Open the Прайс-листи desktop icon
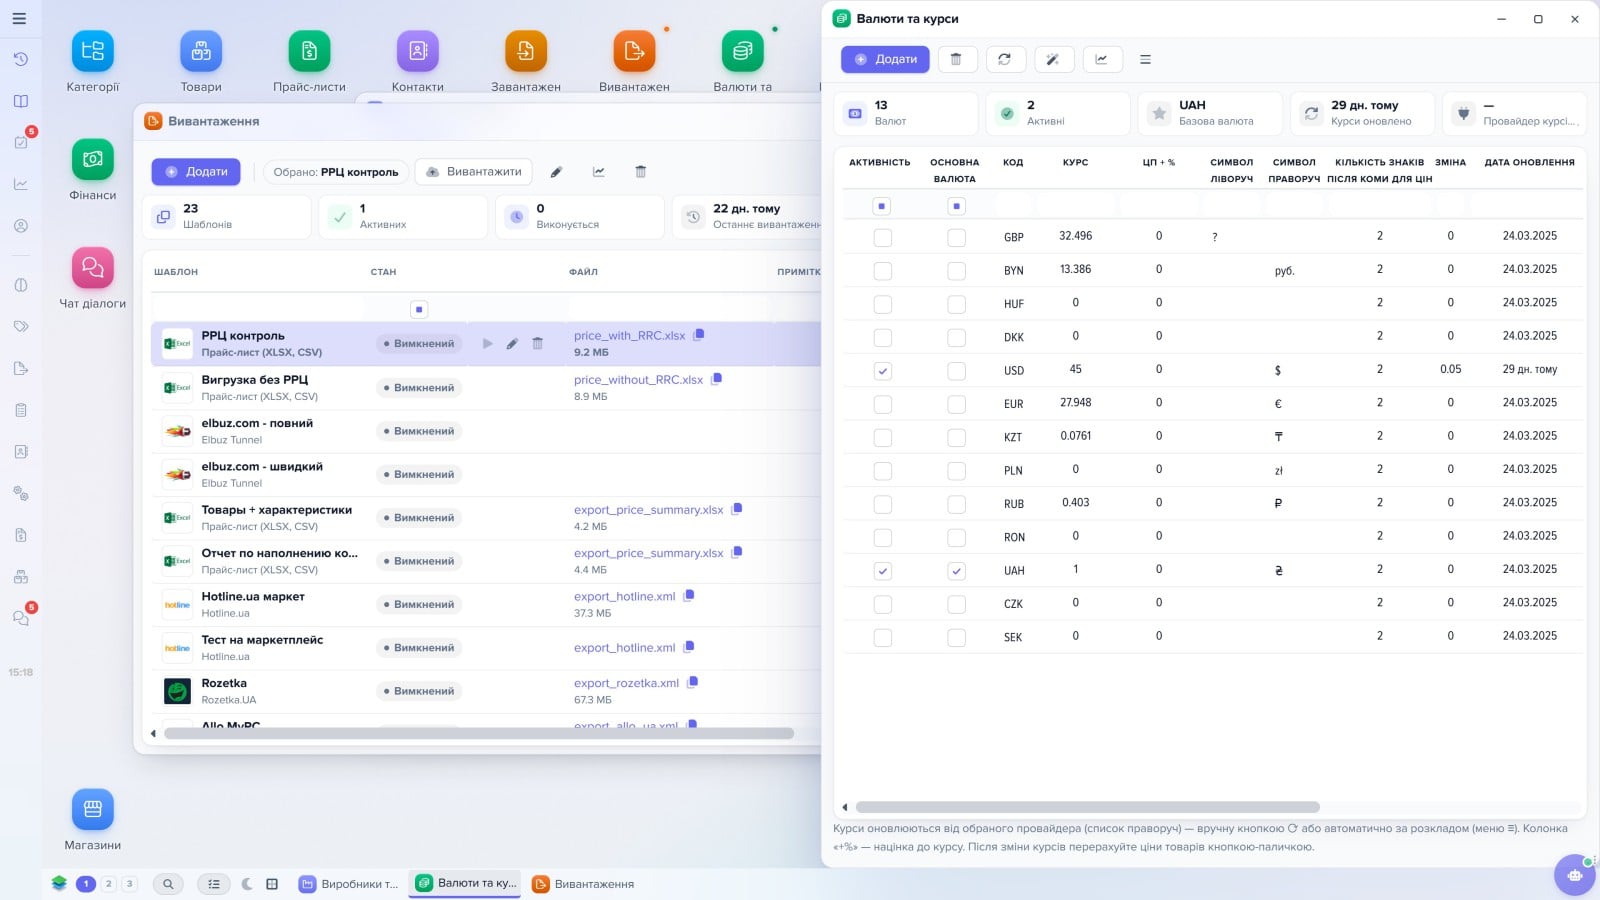1600x900 pixels. pos(309,52)
